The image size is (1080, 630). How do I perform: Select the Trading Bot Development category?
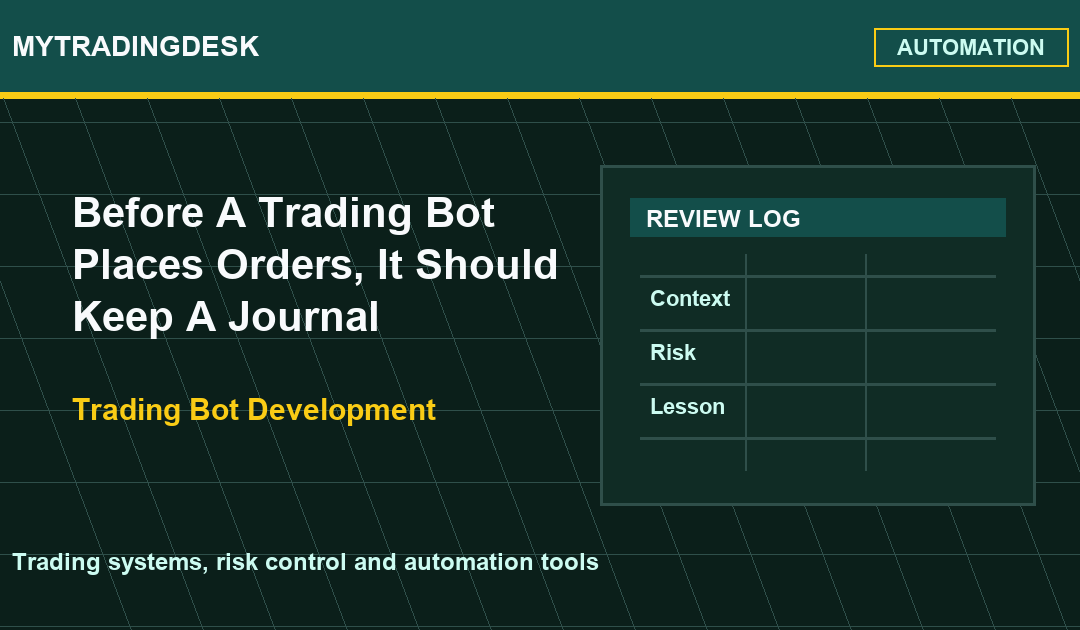pos(254,410)
